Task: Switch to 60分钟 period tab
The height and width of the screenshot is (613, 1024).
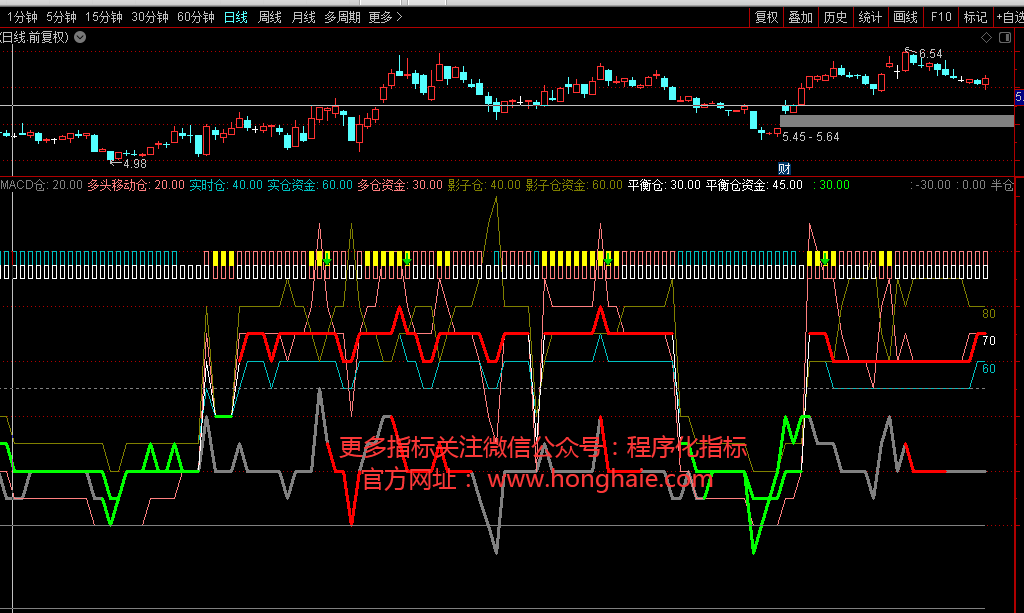Action: [x=195, y=17]
